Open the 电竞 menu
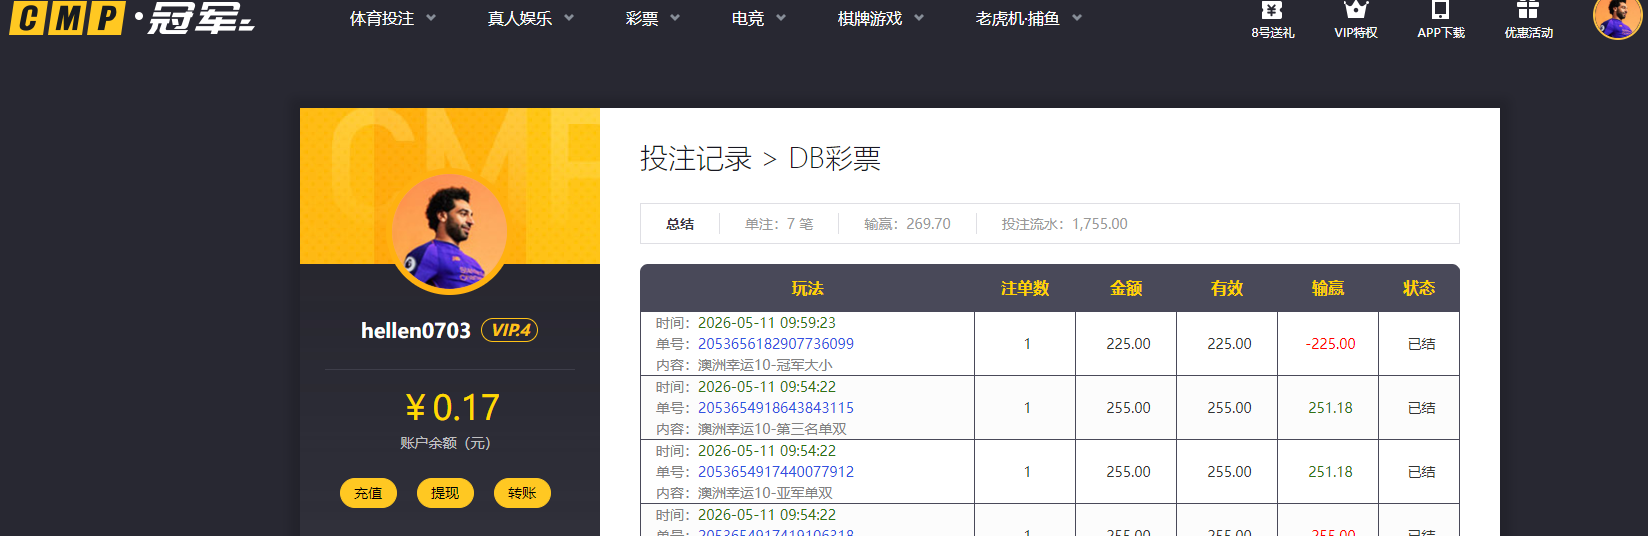The height and width of the screenshot is (536, 1648). (x=747, y=19)
